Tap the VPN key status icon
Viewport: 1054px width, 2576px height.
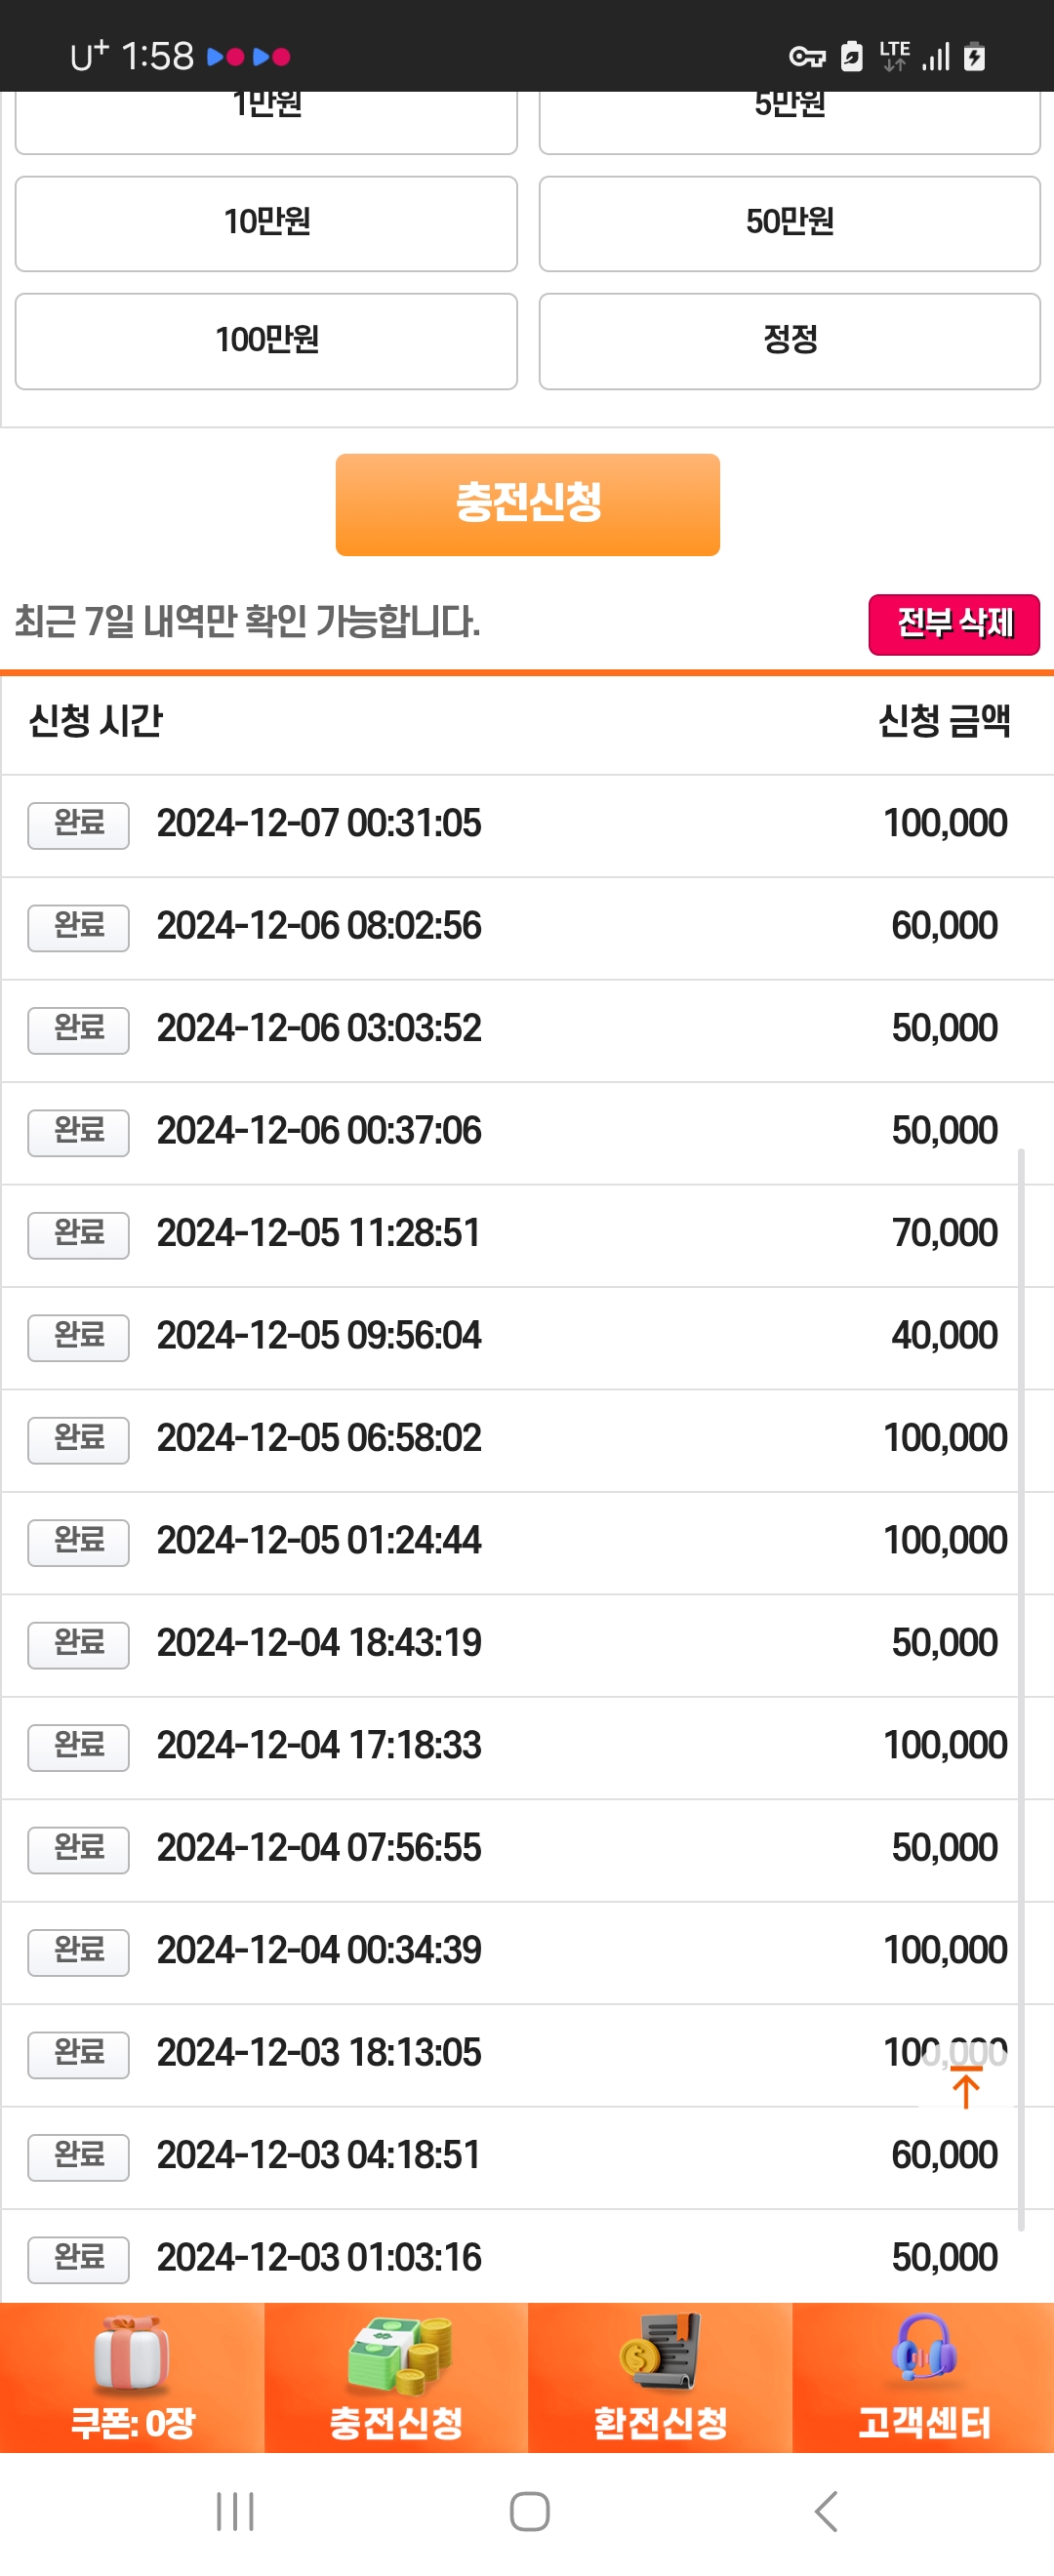pos(807,57)
